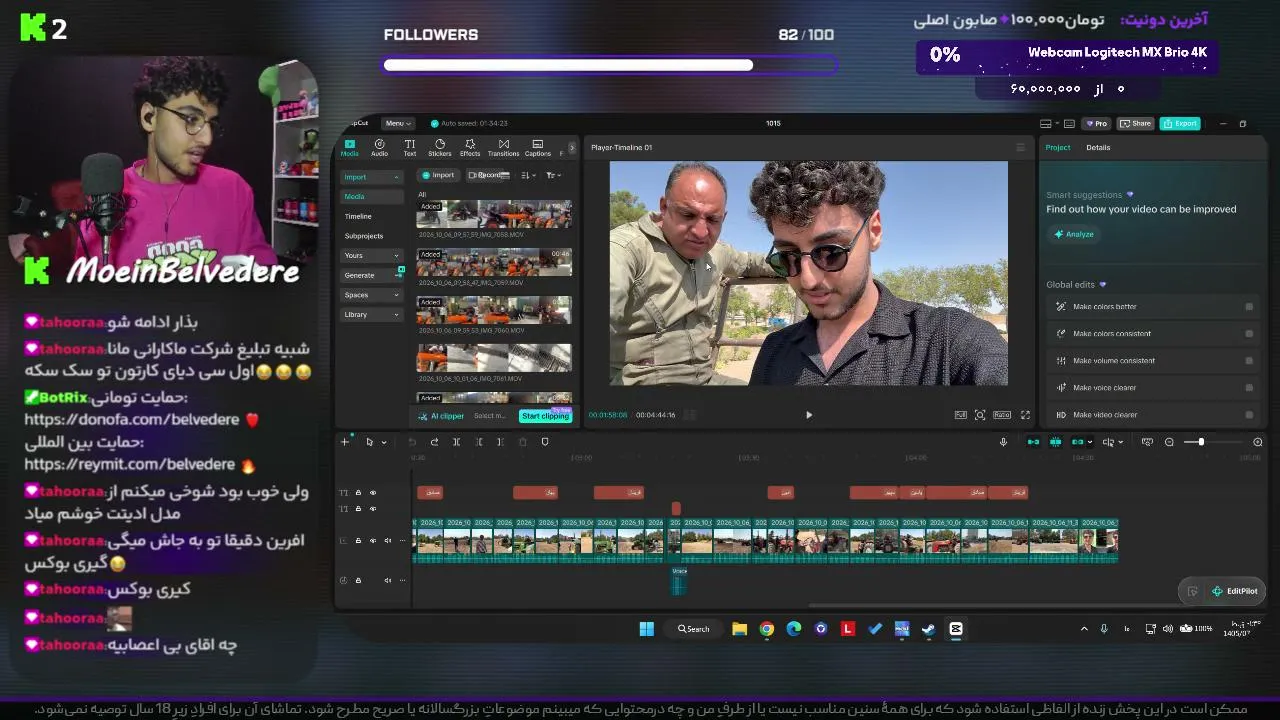Click the Steam icon in the taskbar

[928, 629]
